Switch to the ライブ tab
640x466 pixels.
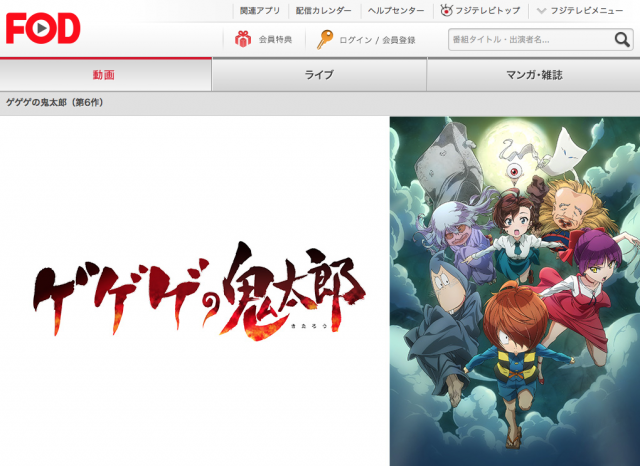coord(319,75)
